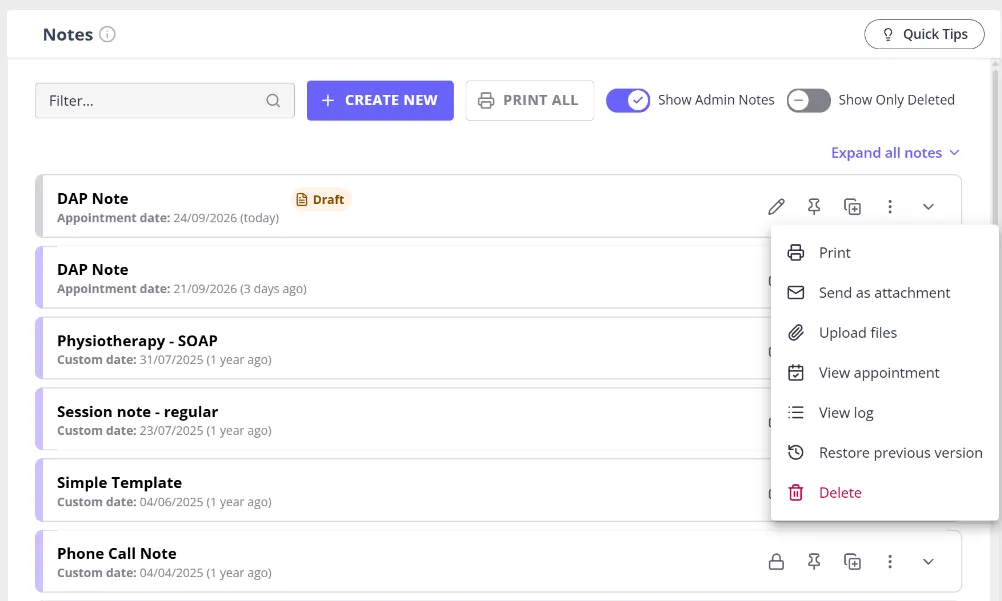
Task: Open more options for Phone Call Note
Action: (x=890, y=562)
